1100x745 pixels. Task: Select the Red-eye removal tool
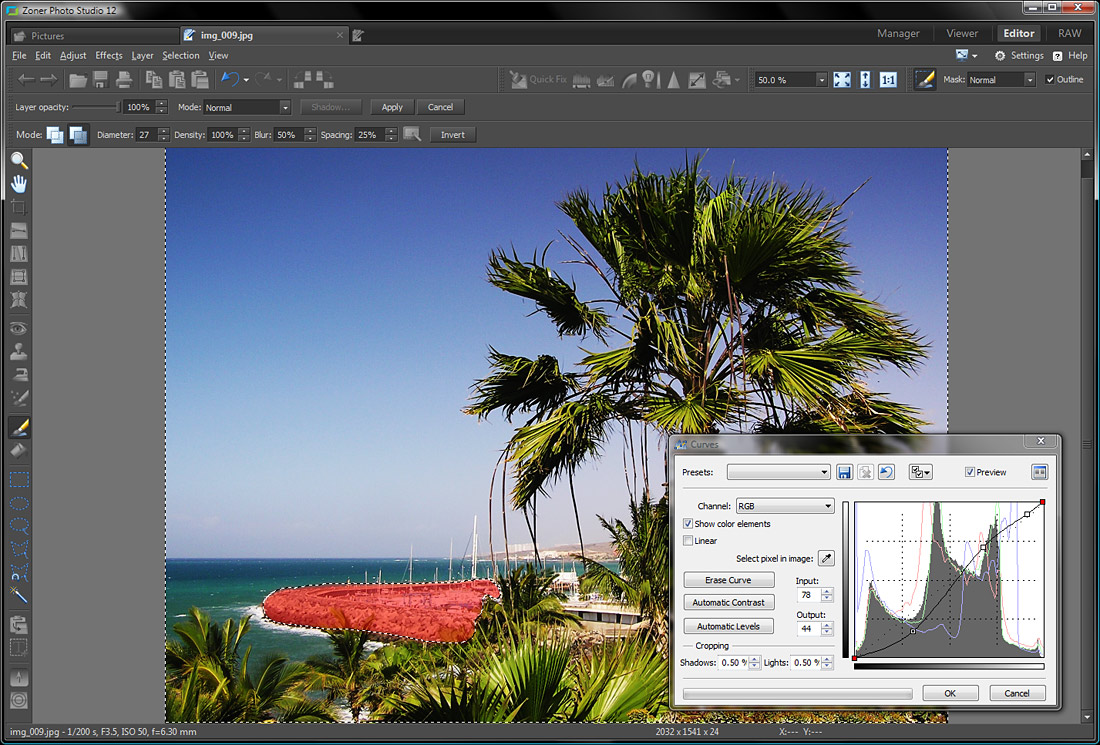tap(18, 327)
